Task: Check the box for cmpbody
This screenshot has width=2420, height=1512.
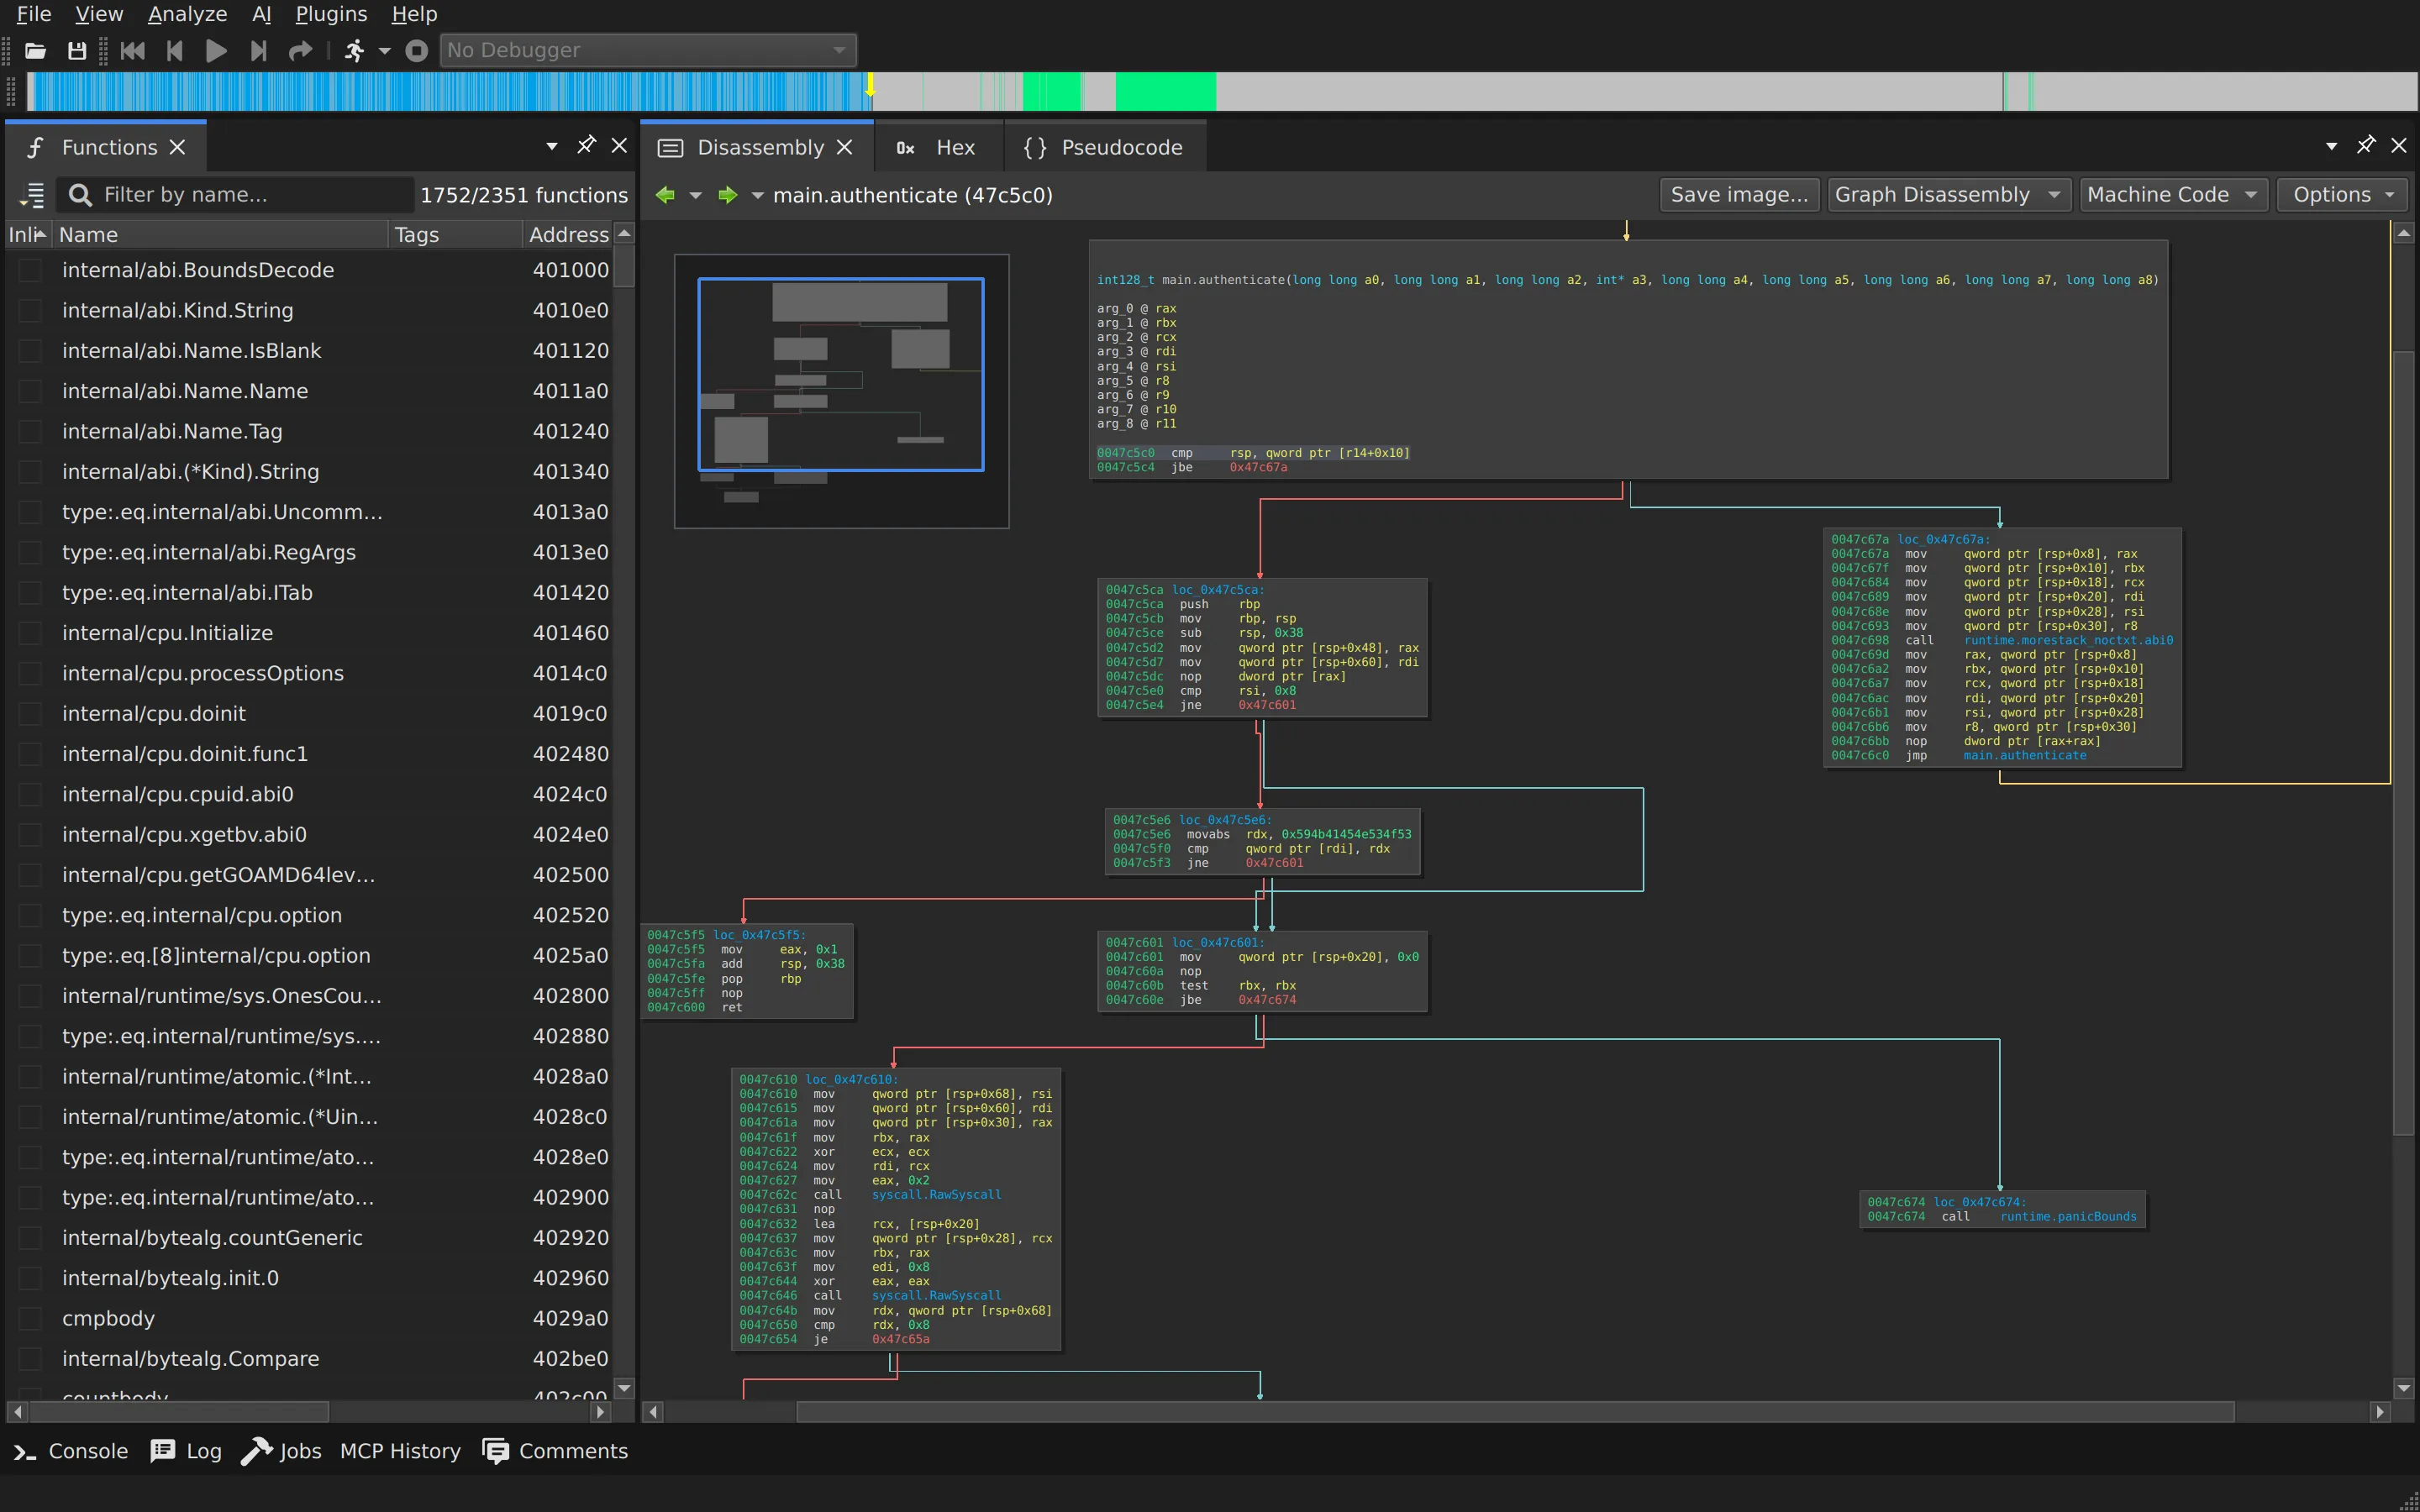Action: [x=31, y=1319]
